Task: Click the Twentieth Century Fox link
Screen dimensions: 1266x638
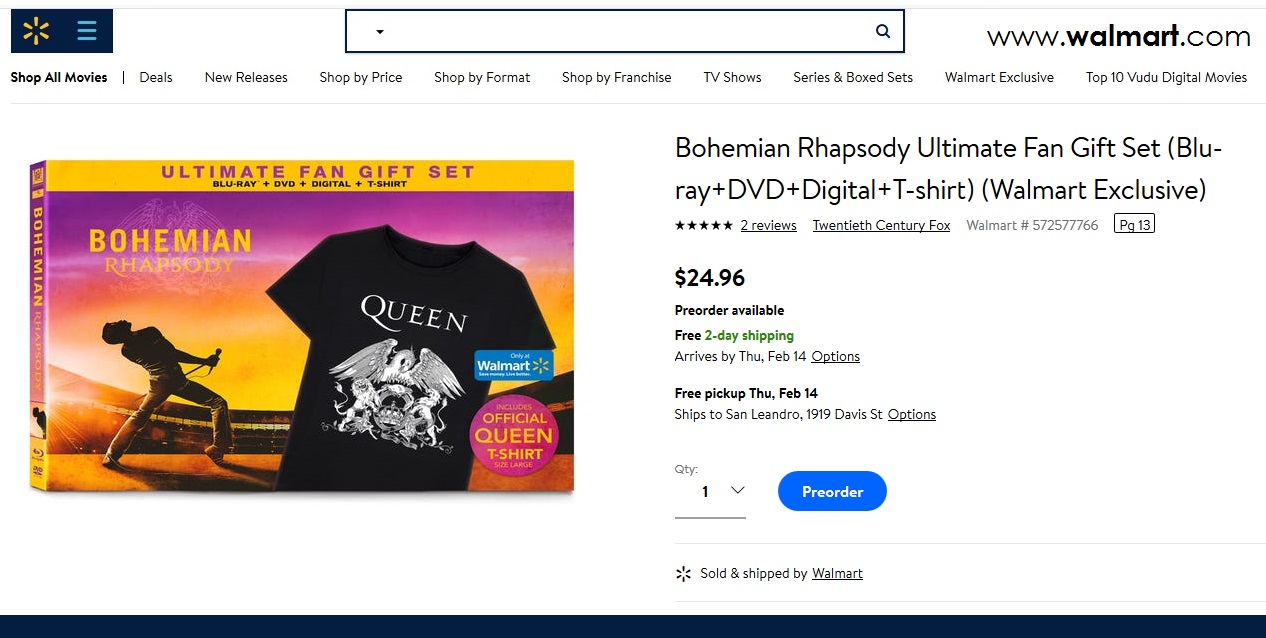Action: [881, 226]
